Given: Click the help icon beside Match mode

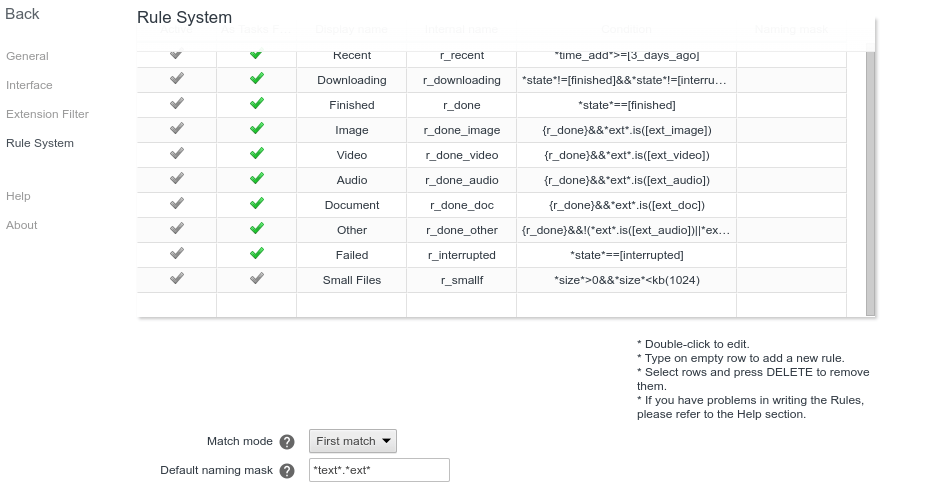Looking at the screenshot, I should pos(287,442).
